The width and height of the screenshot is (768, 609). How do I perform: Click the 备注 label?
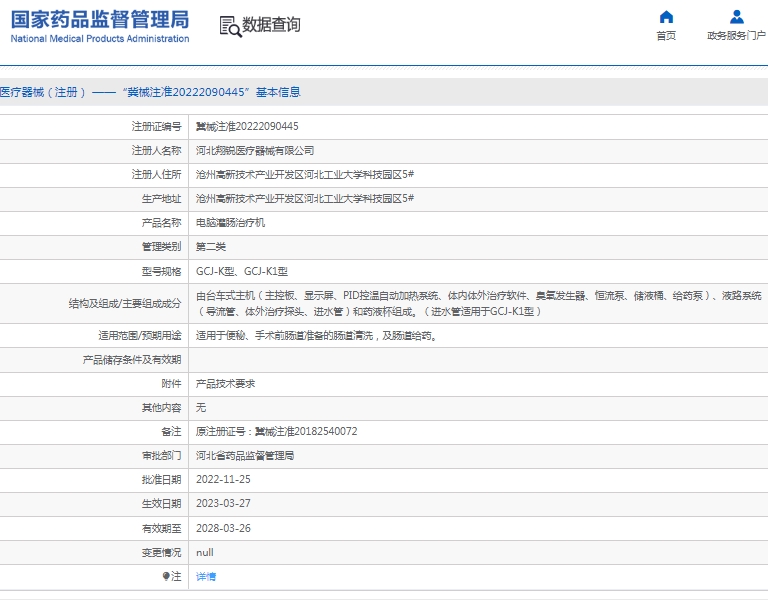171,432
